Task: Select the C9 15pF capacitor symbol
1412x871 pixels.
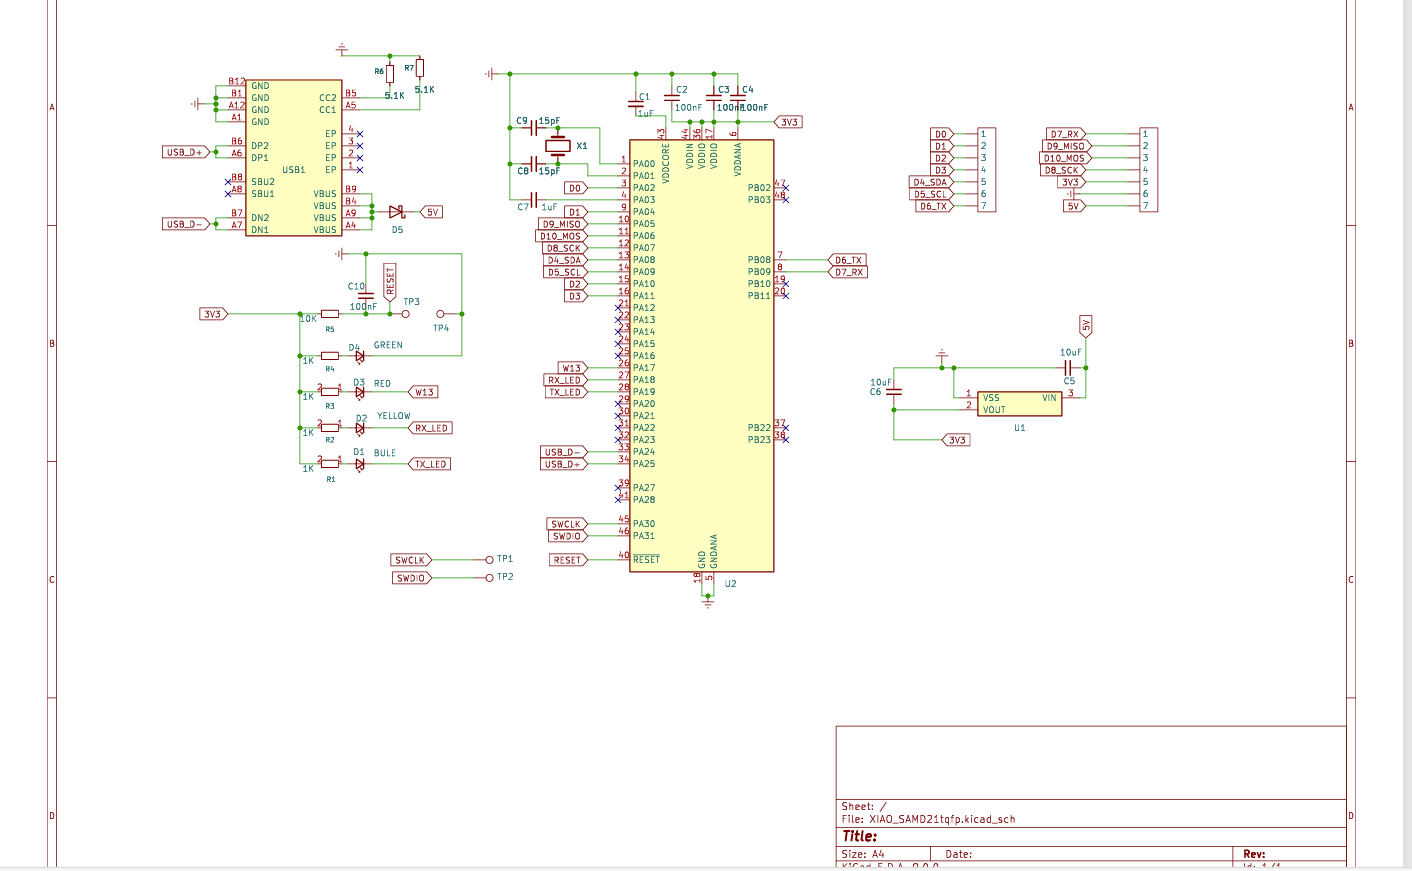Action: (x=534, y=128)
